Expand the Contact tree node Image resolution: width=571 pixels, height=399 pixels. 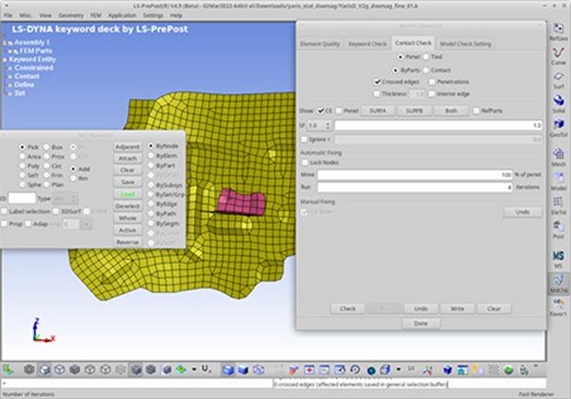click(x=10, y=76)
